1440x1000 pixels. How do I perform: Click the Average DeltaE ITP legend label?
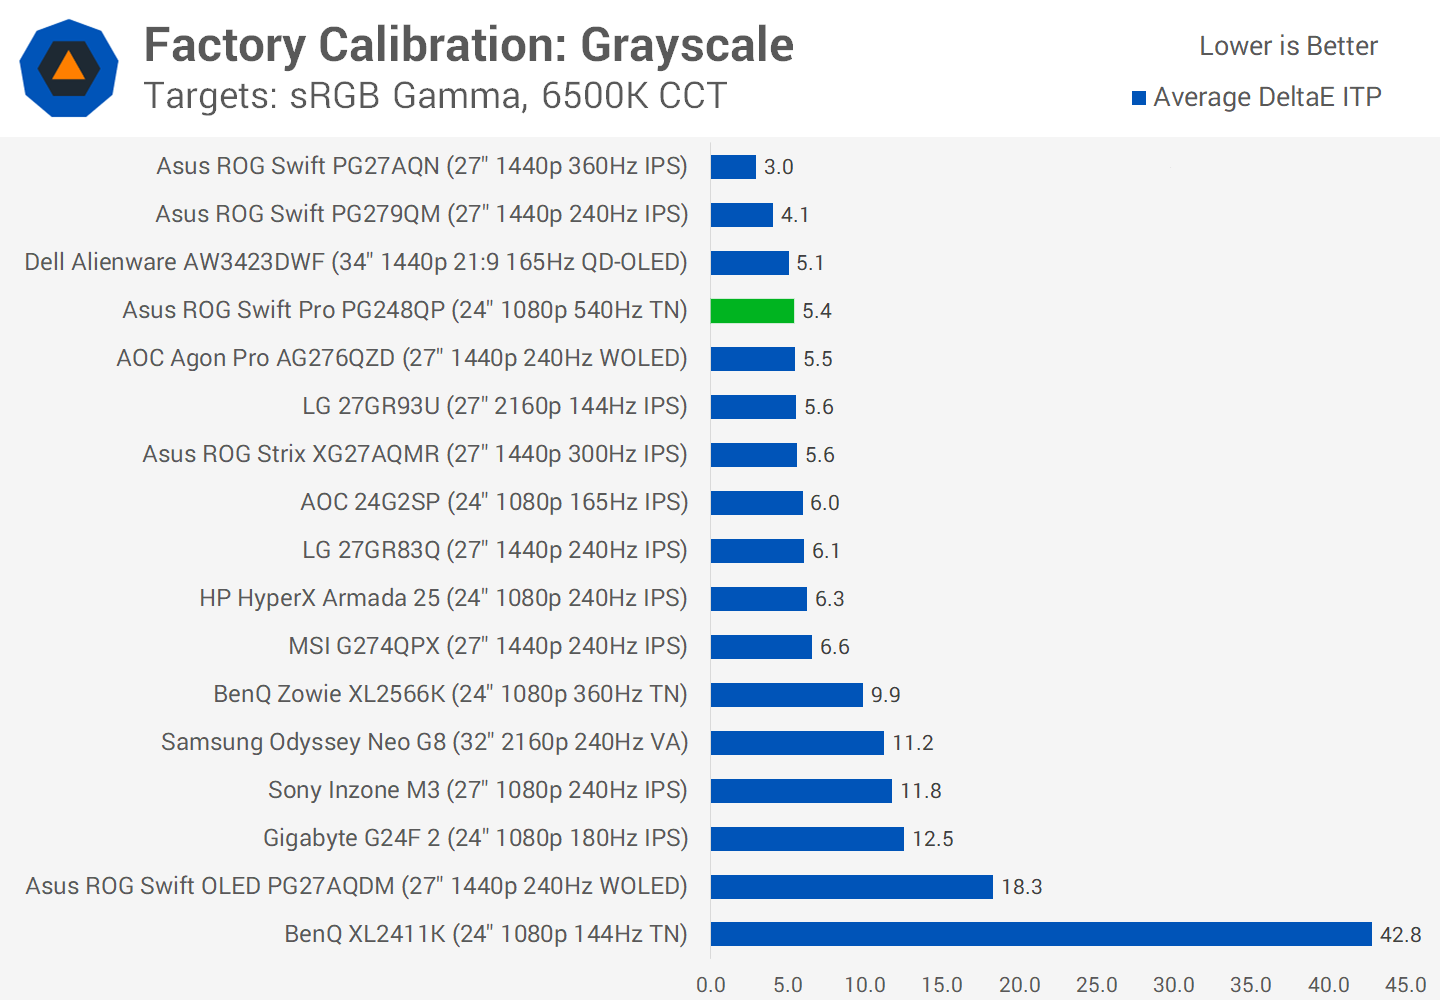[x=1267, y=97]
